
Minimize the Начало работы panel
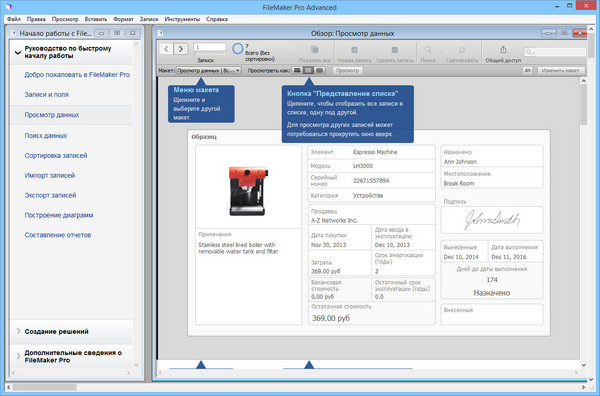(101, 33)
